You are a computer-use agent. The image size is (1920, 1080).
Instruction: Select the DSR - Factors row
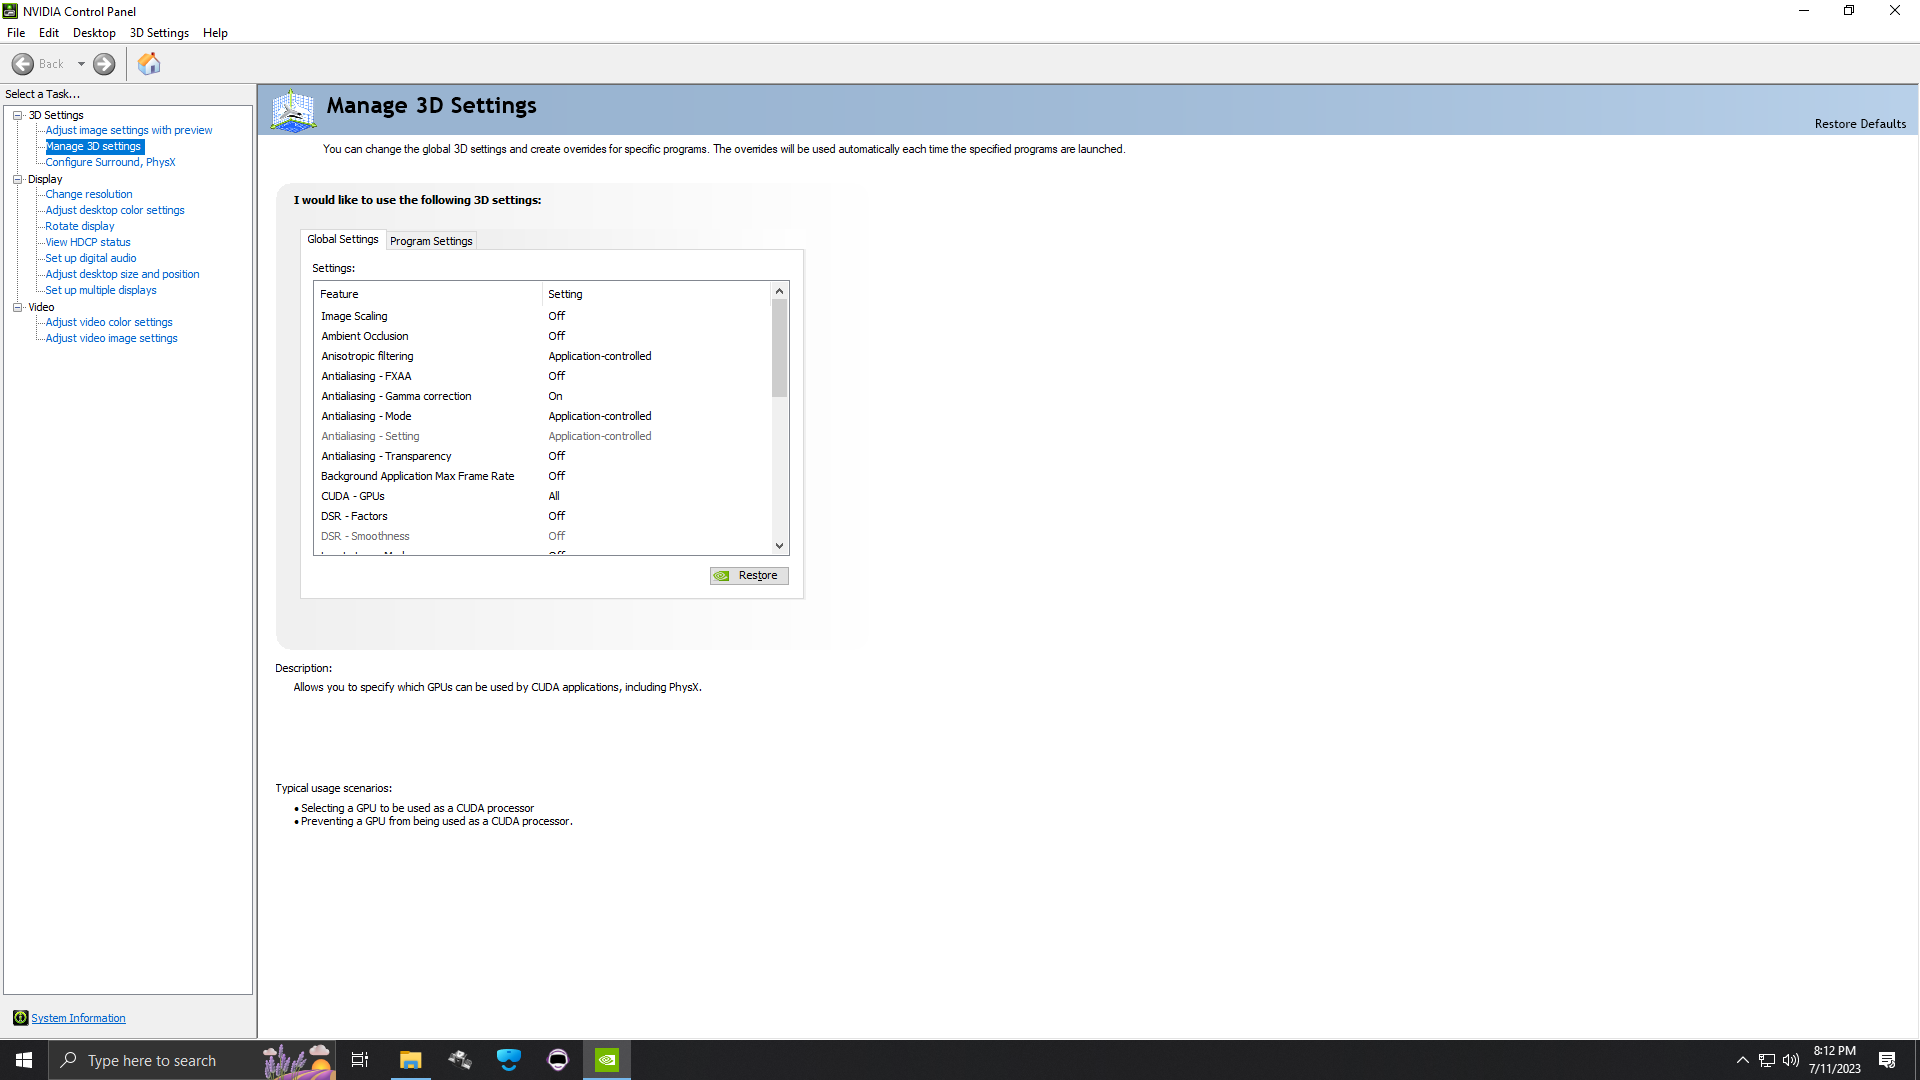[x=543, y=516]
